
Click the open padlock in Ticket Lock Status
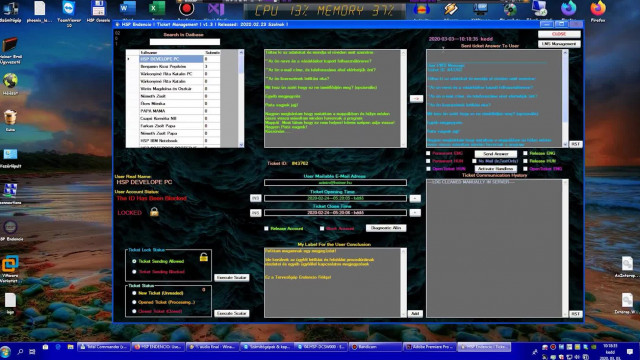click(x=204, y=257)
